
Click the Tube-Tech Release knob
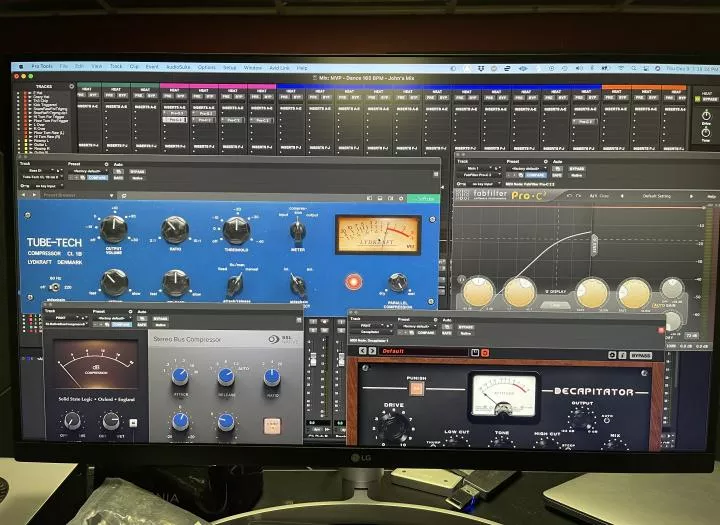[175, 283]
